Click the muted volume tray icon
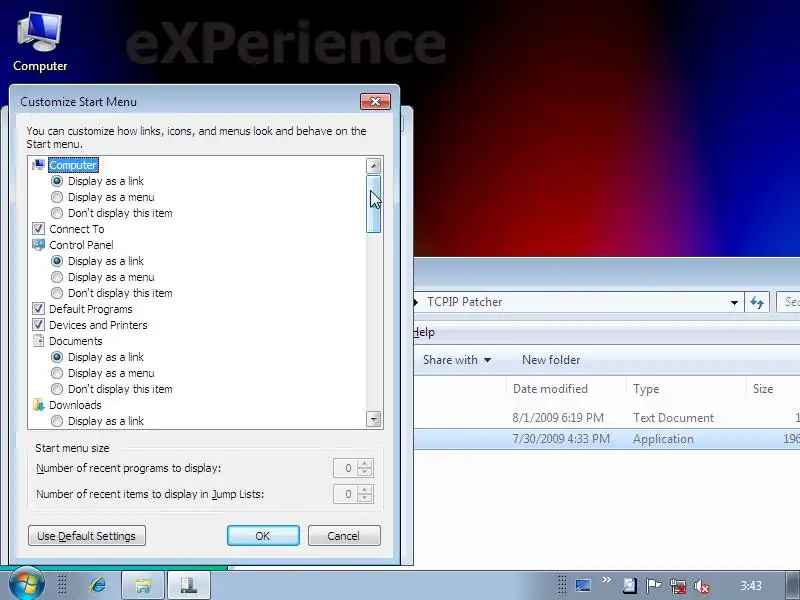This screenshot has width=800, height=600. pyautogui.click(x=702, y=587)
